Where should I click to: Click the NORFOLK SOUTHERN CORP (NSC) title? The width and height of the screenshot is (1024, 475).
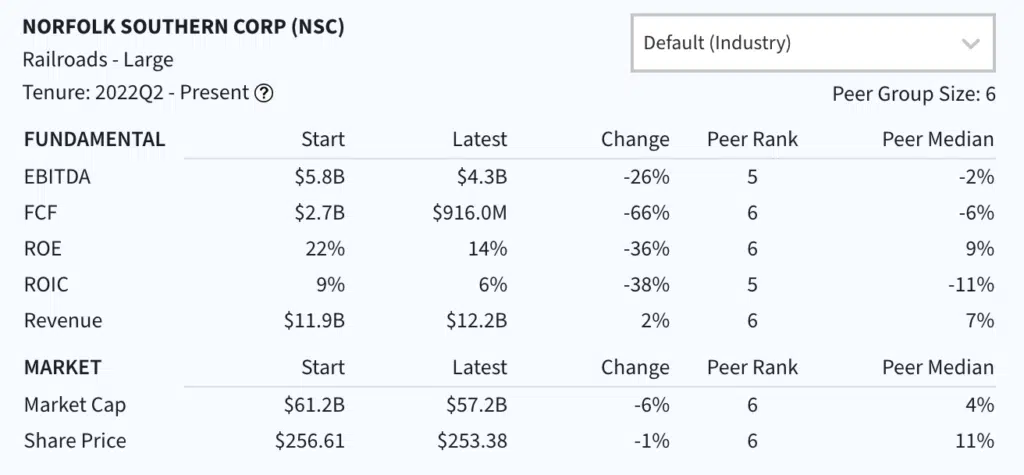pyautogui.click(x=183, y=27)
